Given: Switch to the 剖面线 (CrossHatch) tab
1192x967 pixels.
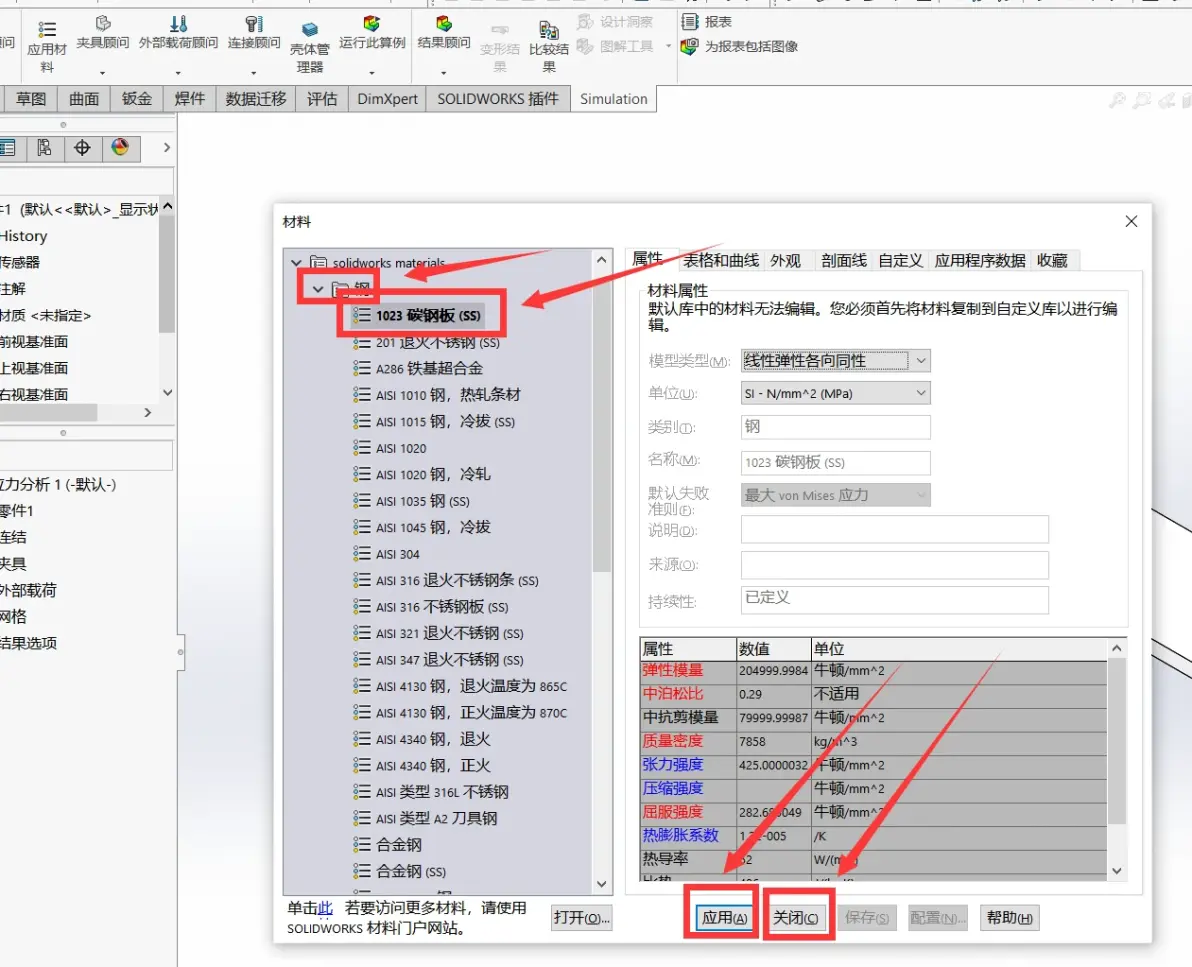Looking at the screenshot, I should (844, 261).
